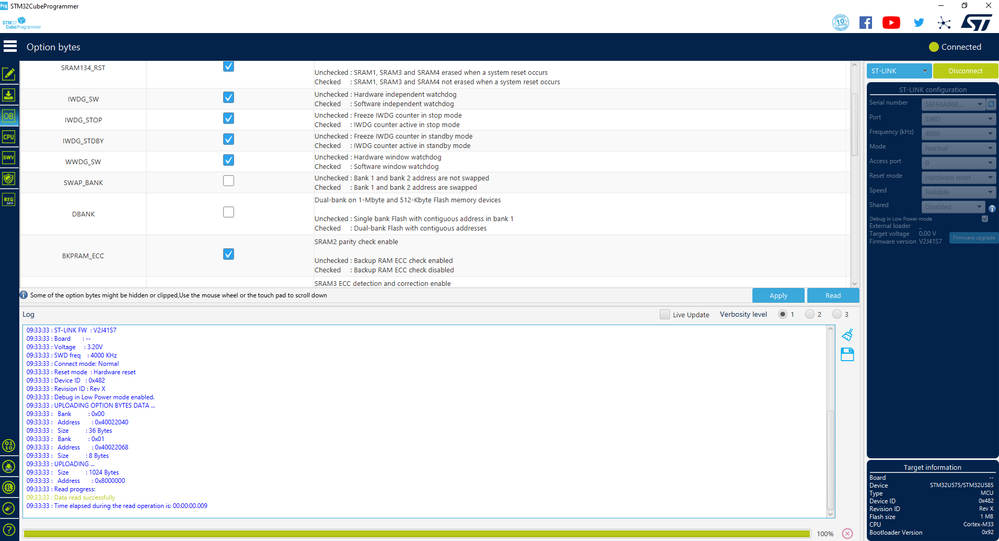Uncheck the SRAM134_RST checkbox
The height and width of the screenshot is (541, 999).
click(x=228, y=66)
